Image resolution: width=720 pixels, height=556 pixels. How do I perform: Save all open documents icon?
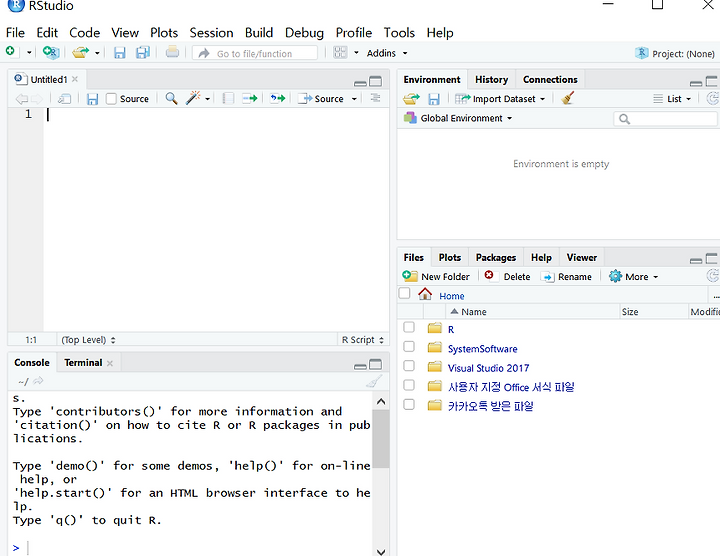[x=143, y=52]
